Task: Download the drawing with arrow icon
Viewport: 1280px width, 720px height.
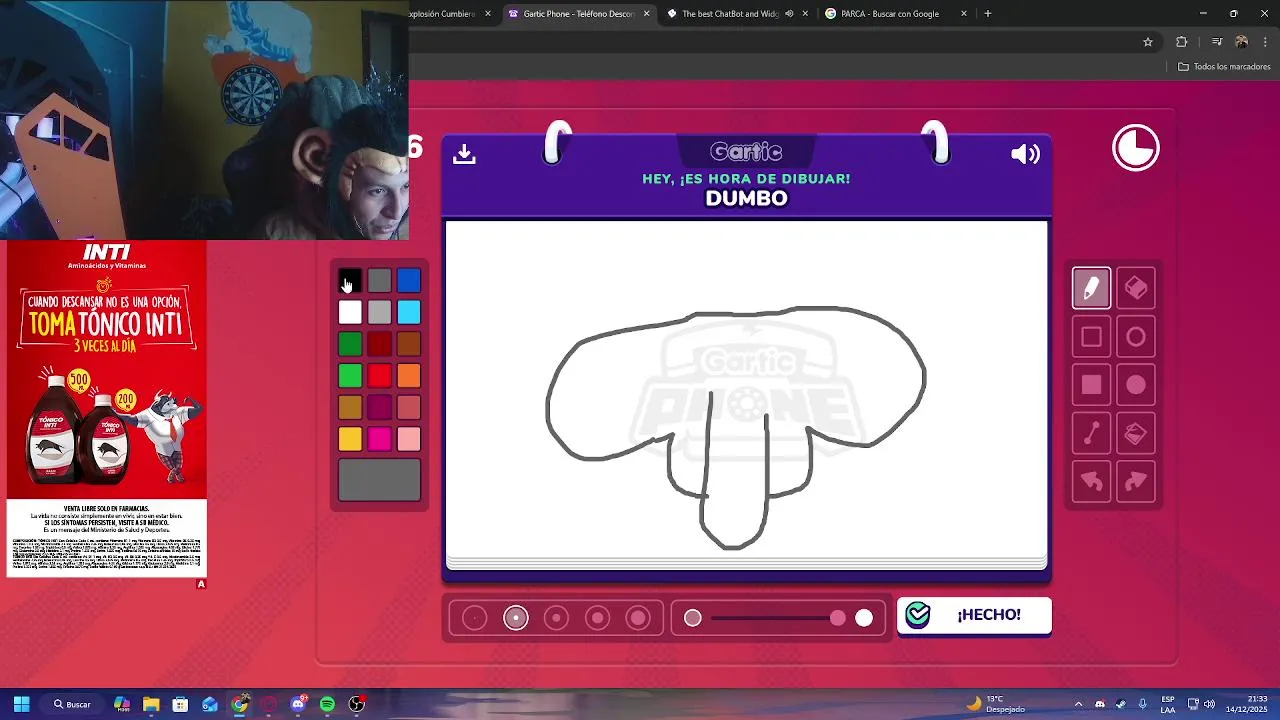Action: coord(464,154)
